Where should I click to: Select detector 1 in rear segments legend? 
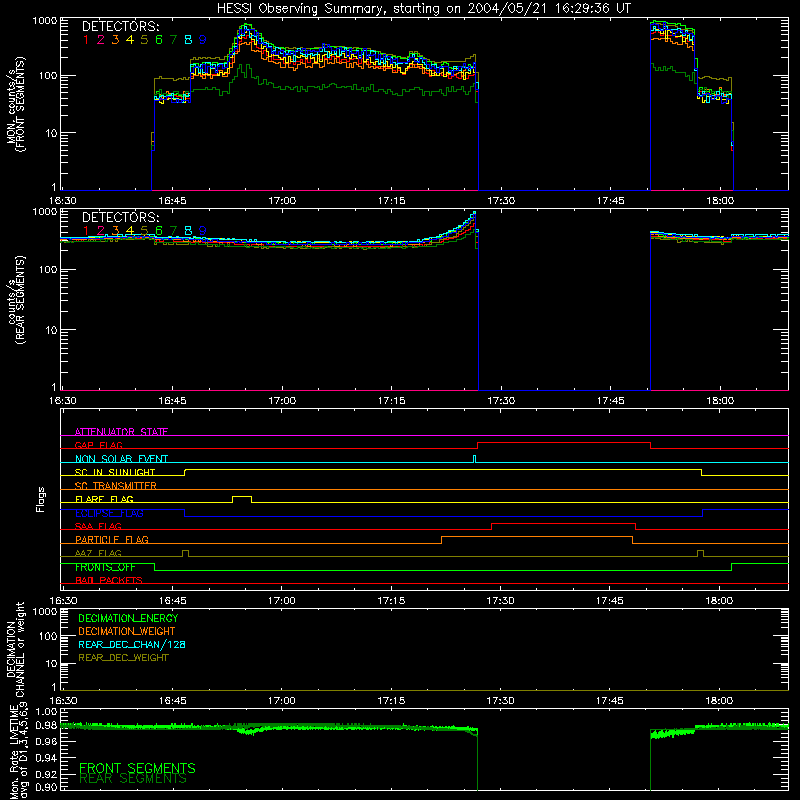(86, 231)
